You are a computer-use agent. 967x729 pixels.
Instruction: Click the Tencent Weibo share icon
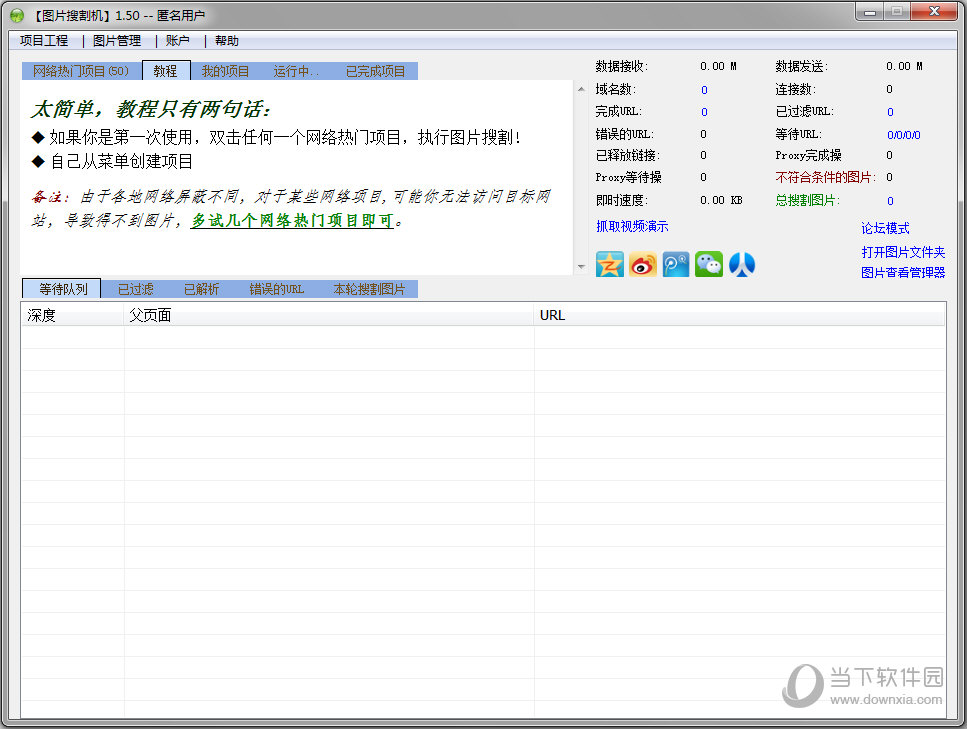[676, 265]
